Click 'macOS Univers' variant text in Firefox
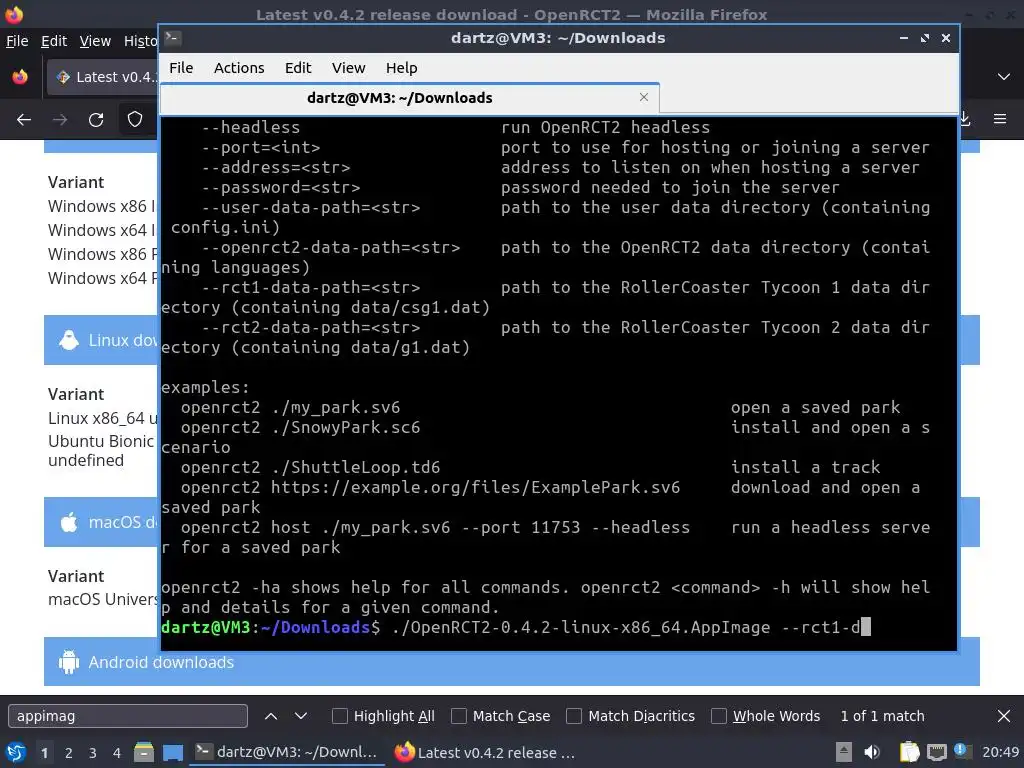 (x=103, y=600)
